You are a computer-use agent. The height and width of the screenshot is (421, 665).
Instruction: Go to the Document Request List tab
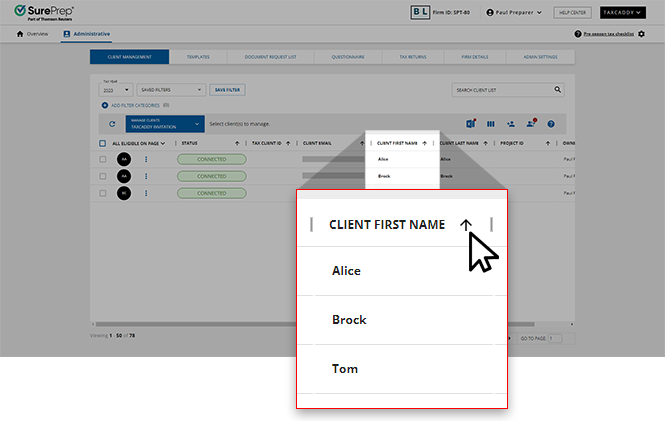pos(271,57)
